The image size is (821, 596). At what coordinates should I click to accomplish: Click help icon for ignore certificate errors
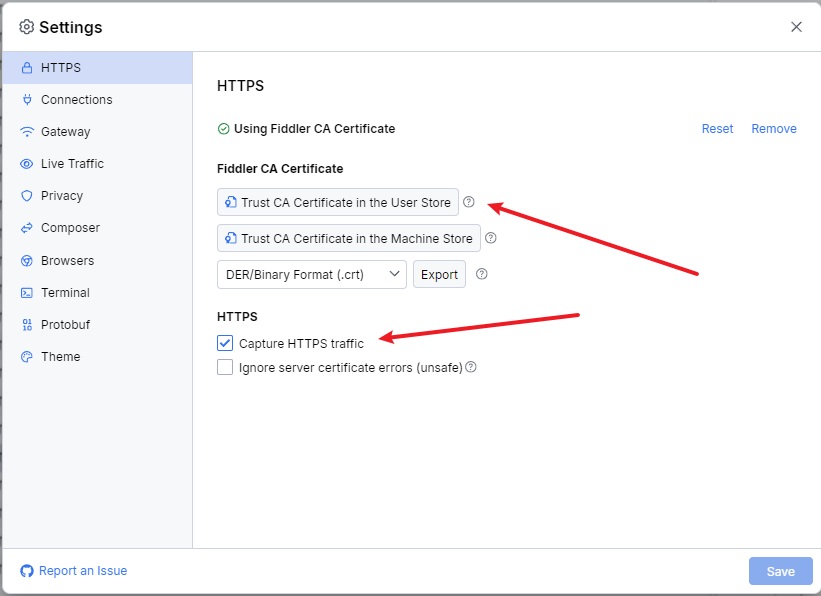[471, 367]
